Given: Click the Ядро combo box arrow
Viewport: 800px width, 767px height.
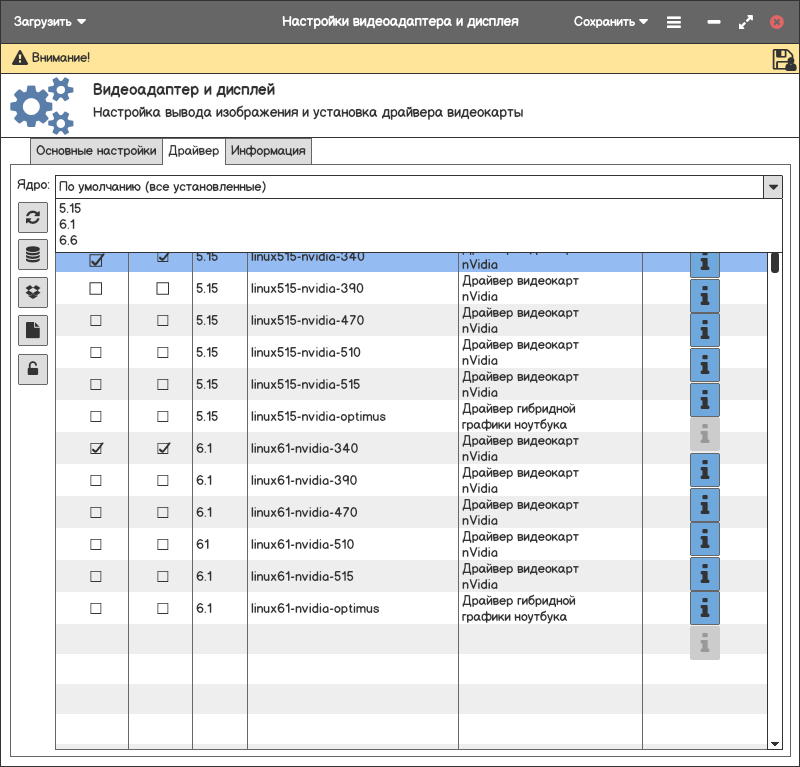Looking at the screenshot, I should click(772, 187).
